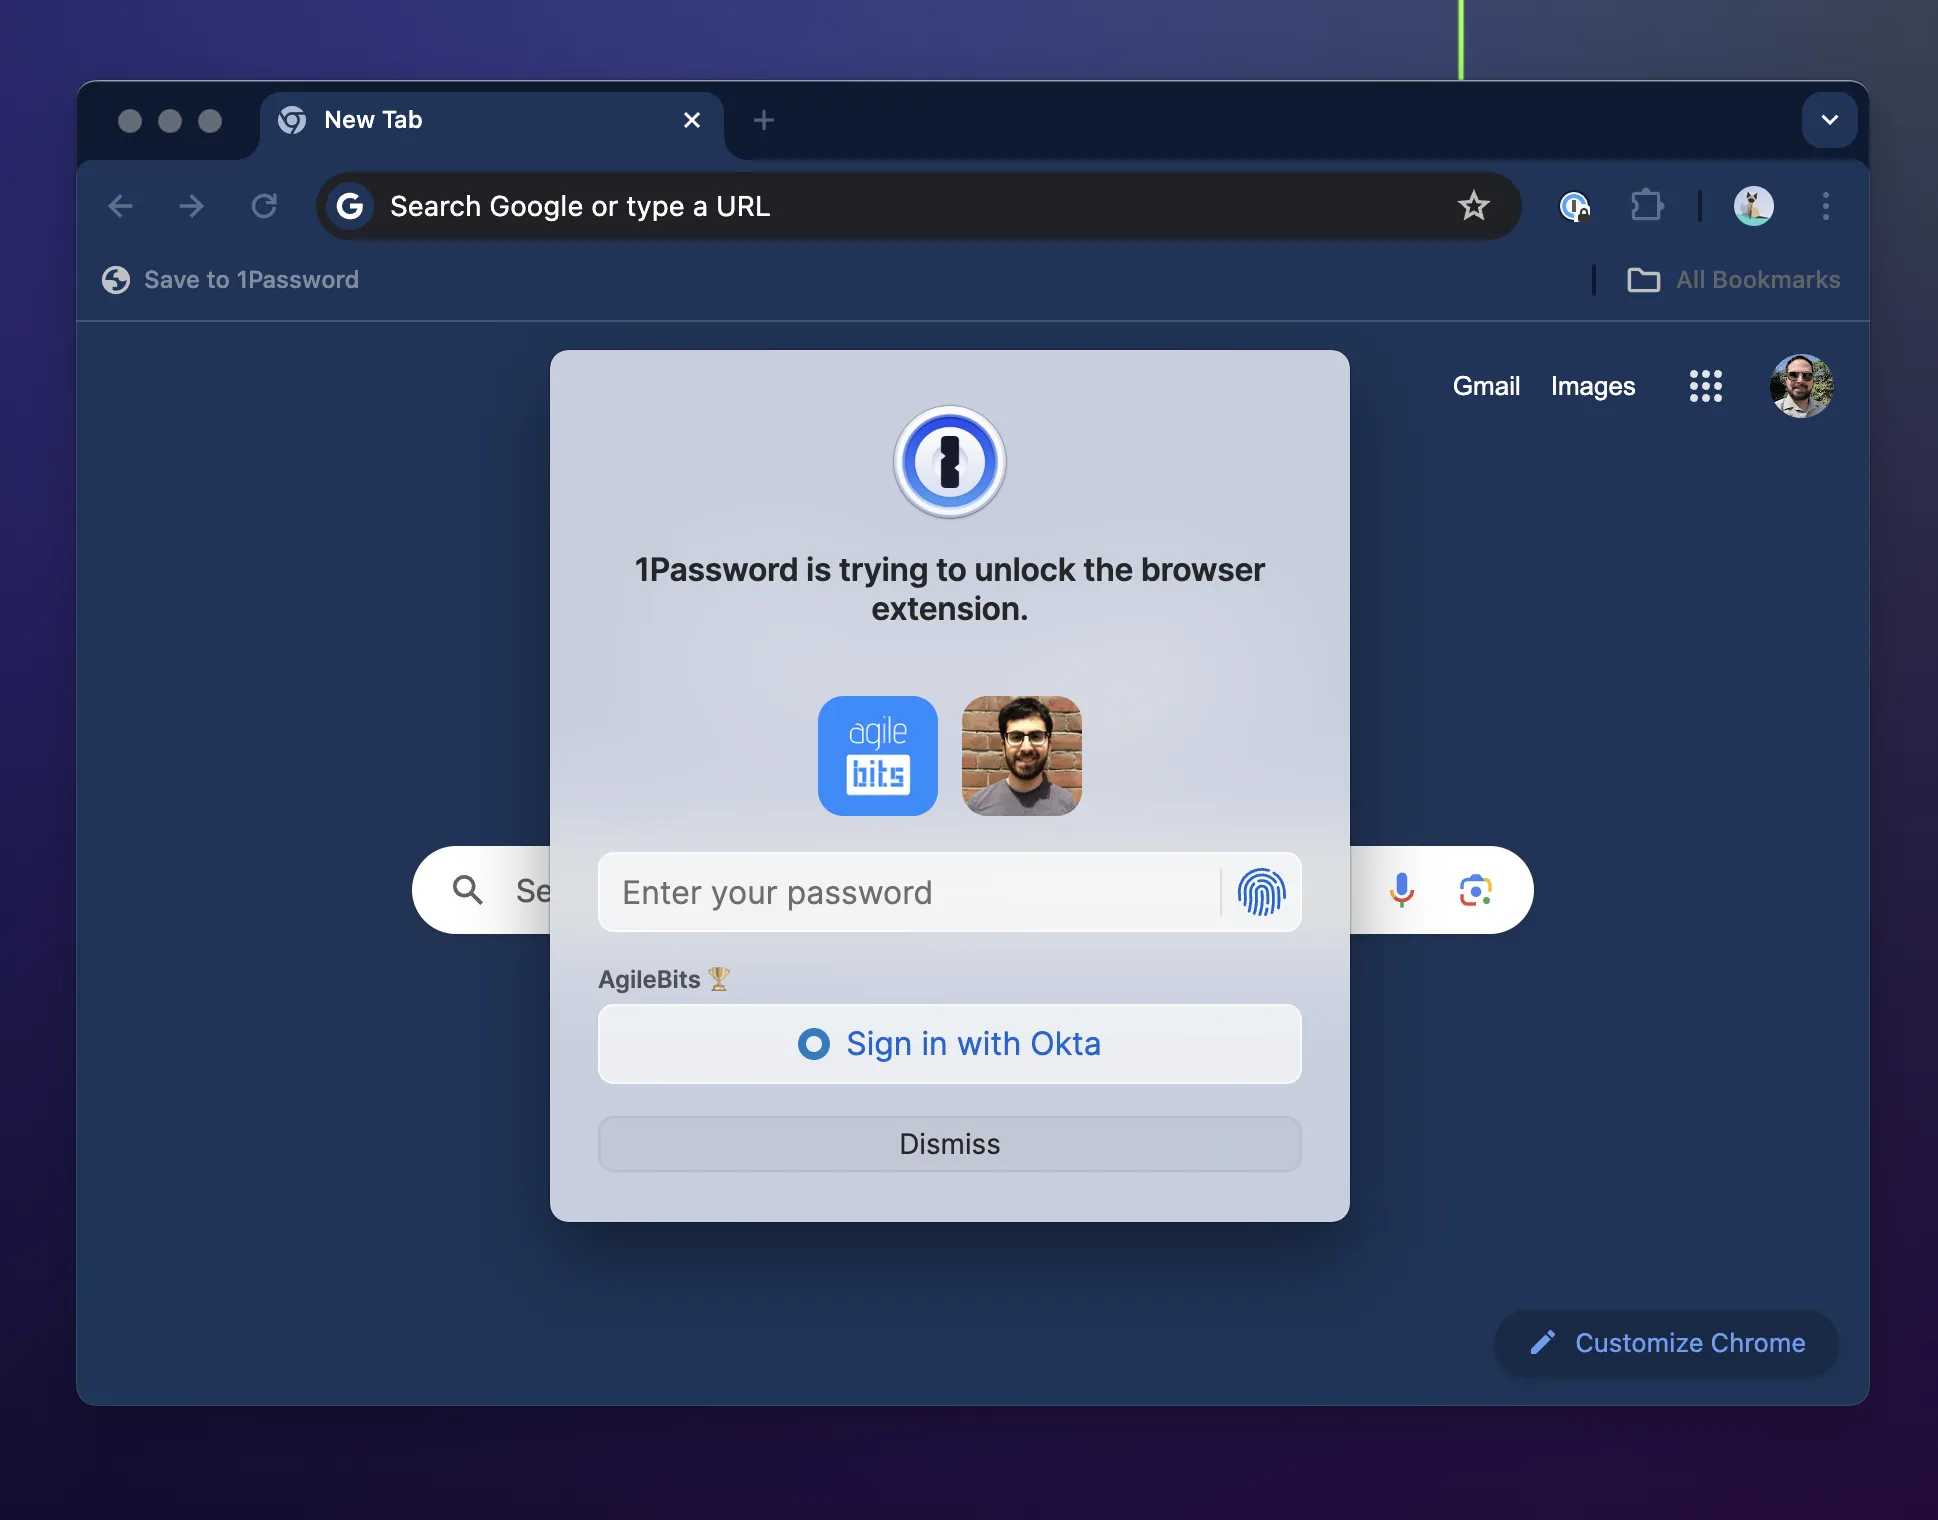This screenshot has height=1520, width=1938.
Task: Open a new tab with the plus button
Action: click(764, 120)
